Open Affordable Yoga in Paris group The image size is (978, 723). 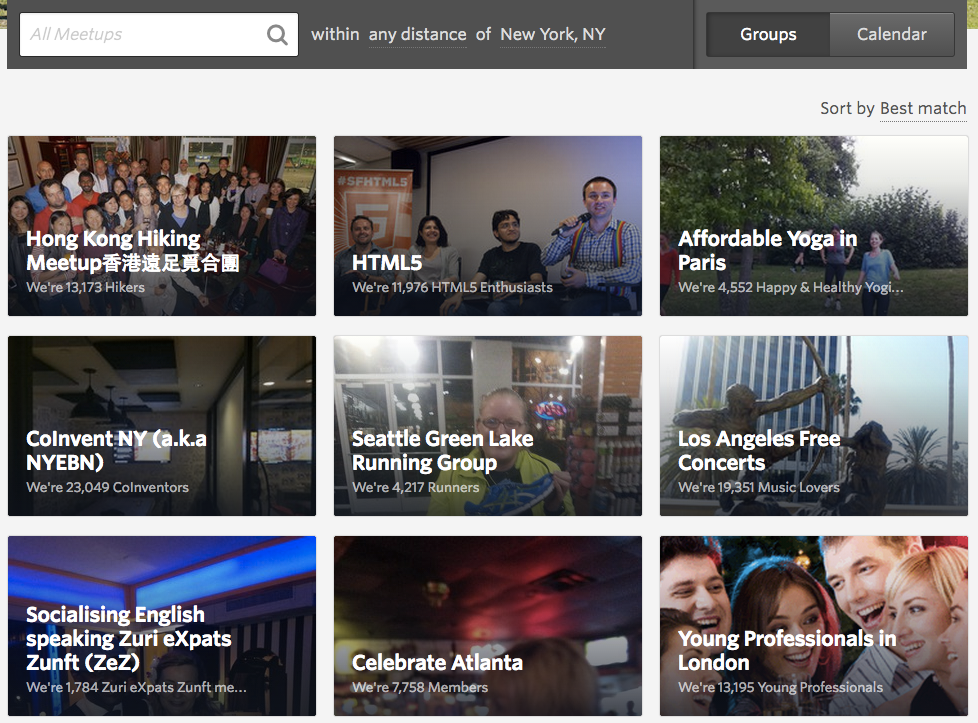pyautogui.click(x=814, y=226)
